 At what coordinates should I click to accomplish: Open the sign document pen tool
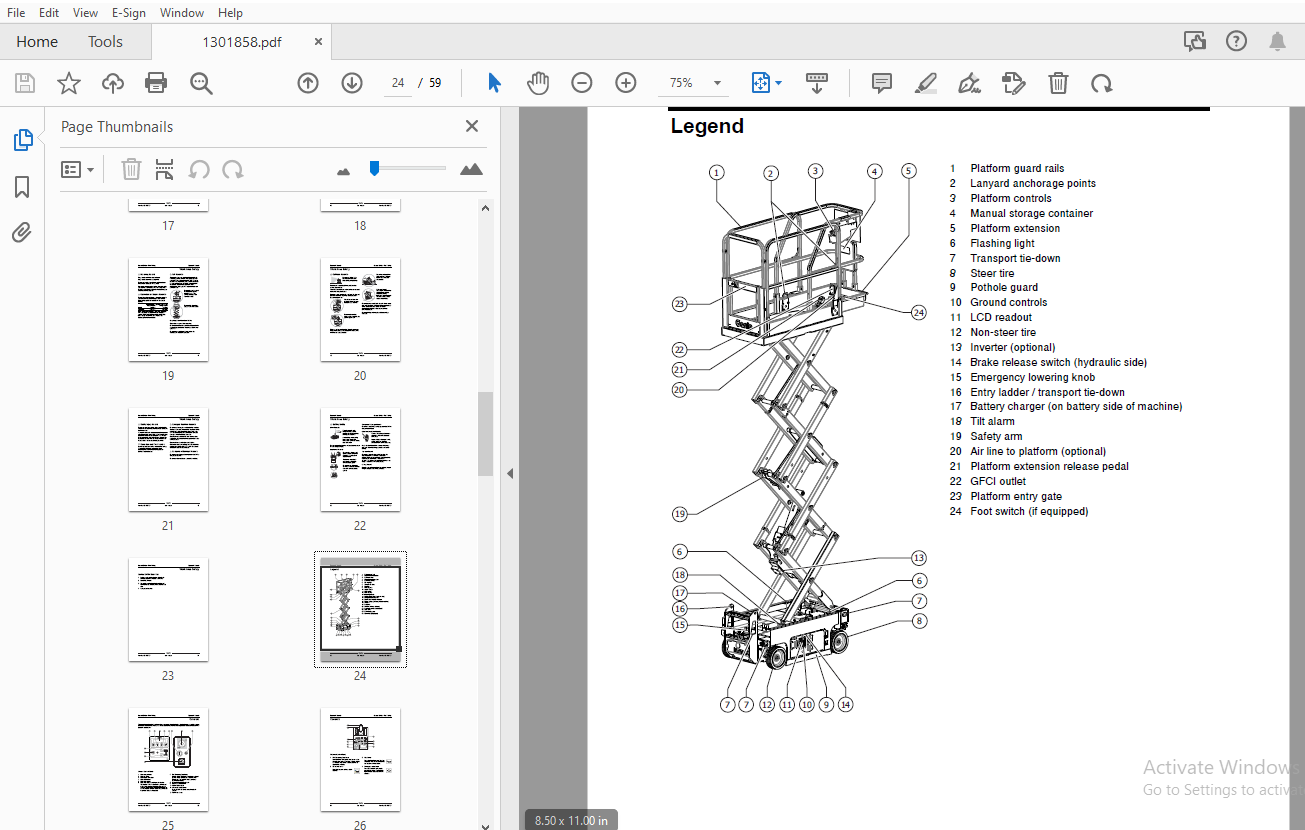(969, 83)
